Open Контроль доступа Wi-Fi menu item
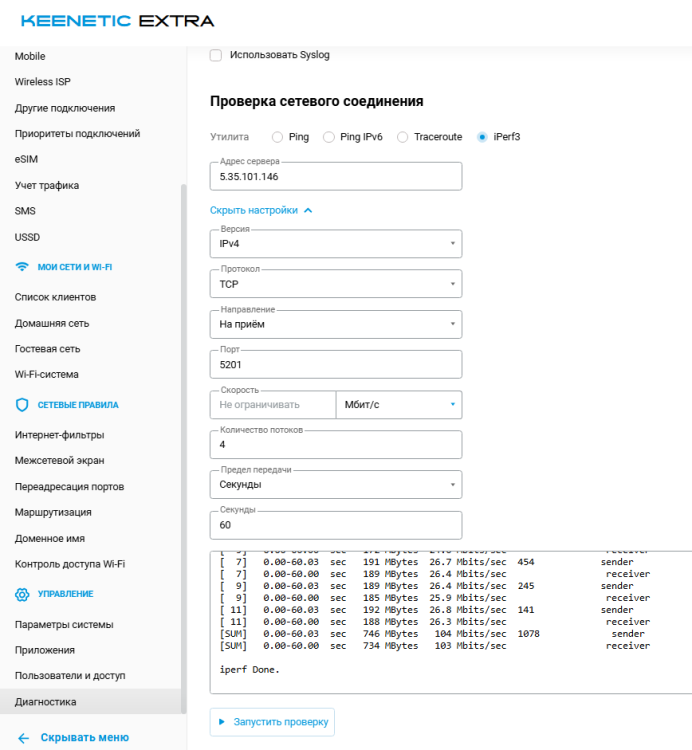Screen dimensions: 692x750 point(70,564)
